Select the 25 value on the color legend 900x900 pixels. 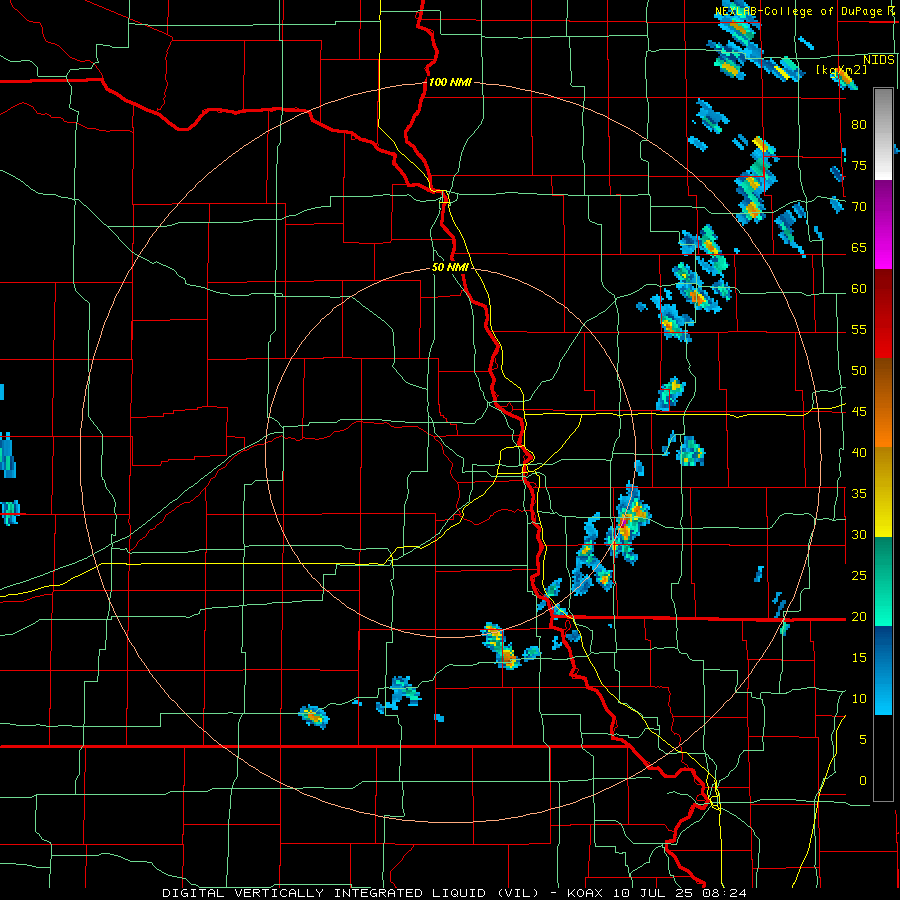point(859,575)
